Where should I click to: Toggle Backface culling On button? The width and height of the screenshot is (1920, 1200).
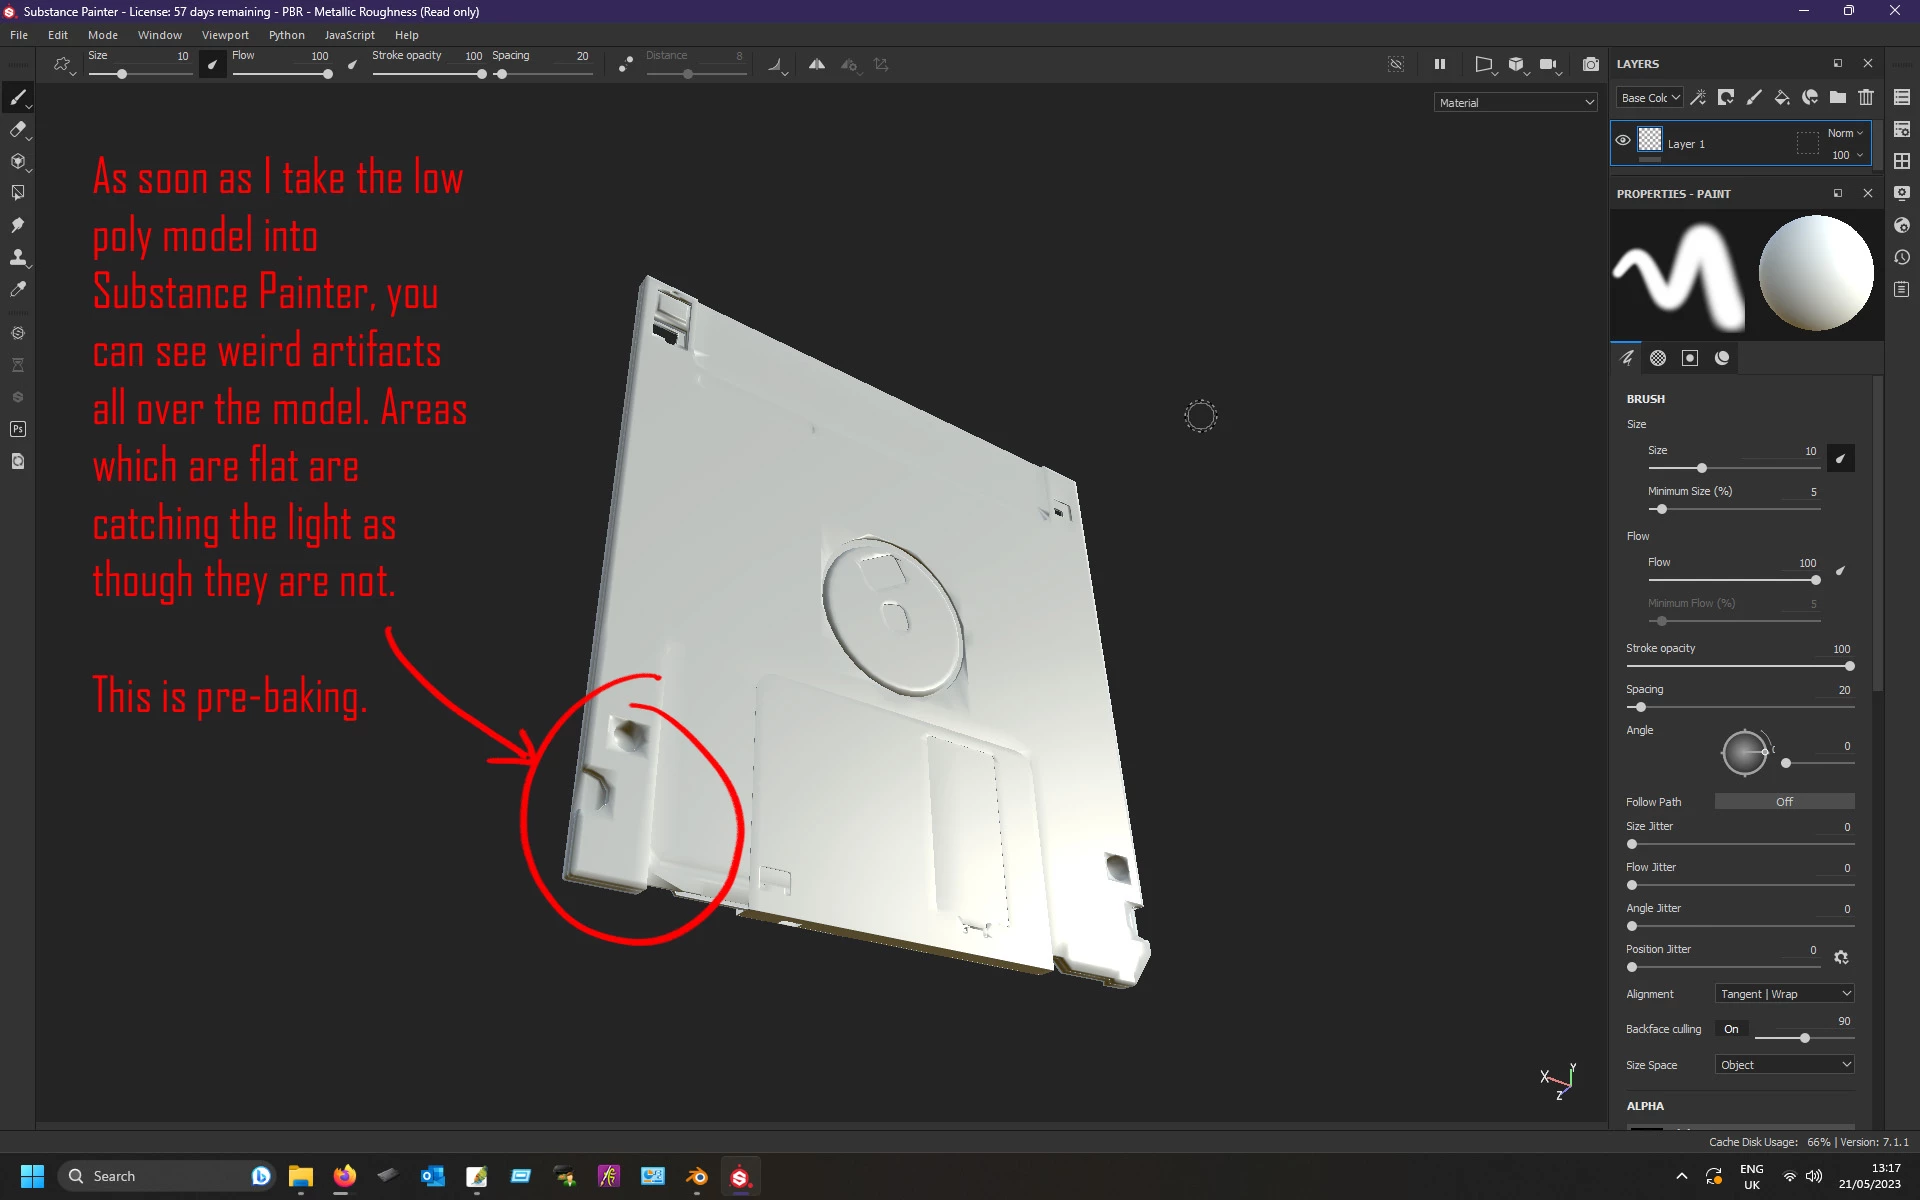tap(1731, 1029)
